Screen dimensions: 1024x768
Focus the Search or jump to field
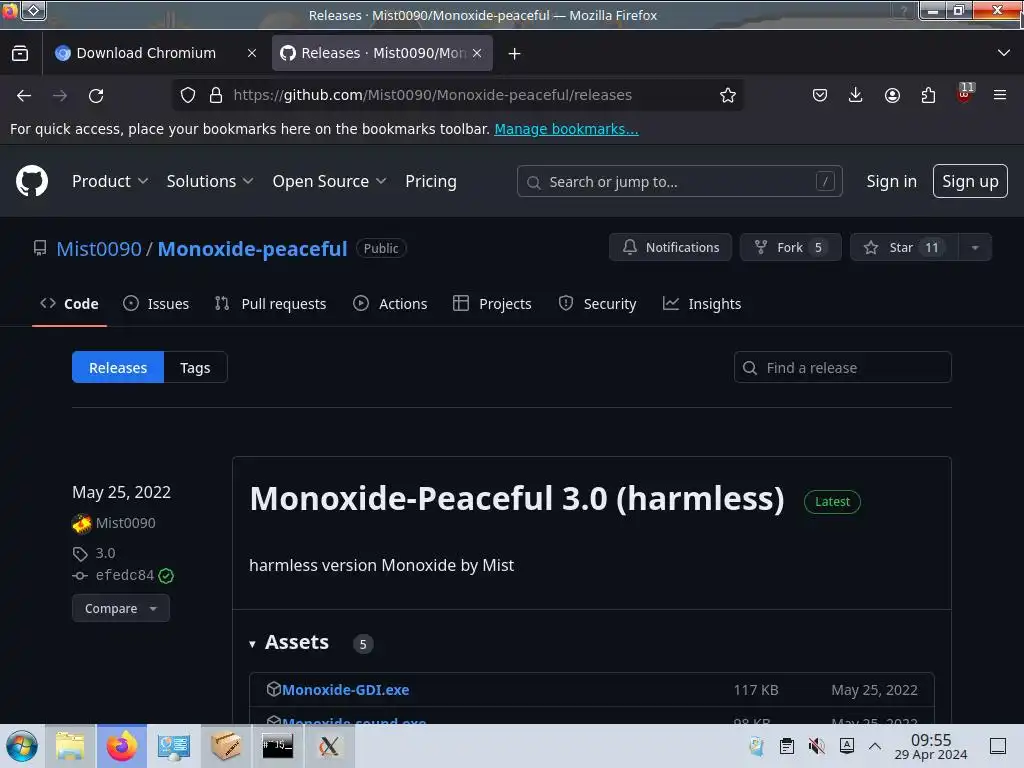tap(679, 182)
